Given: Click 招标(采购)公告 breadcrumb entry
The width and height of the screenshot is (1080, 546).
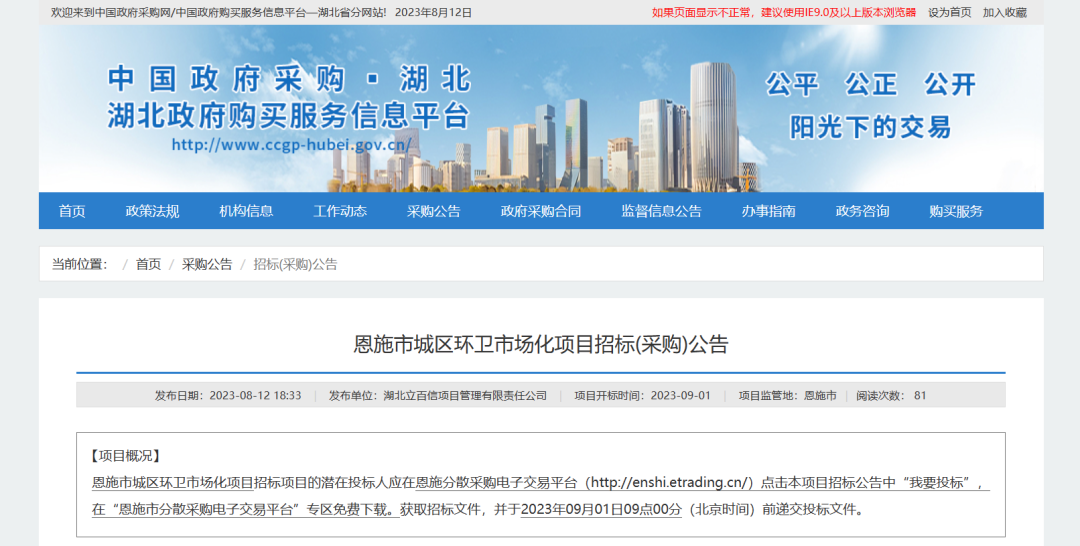Looking at the screenshot, I should (295, 264).
